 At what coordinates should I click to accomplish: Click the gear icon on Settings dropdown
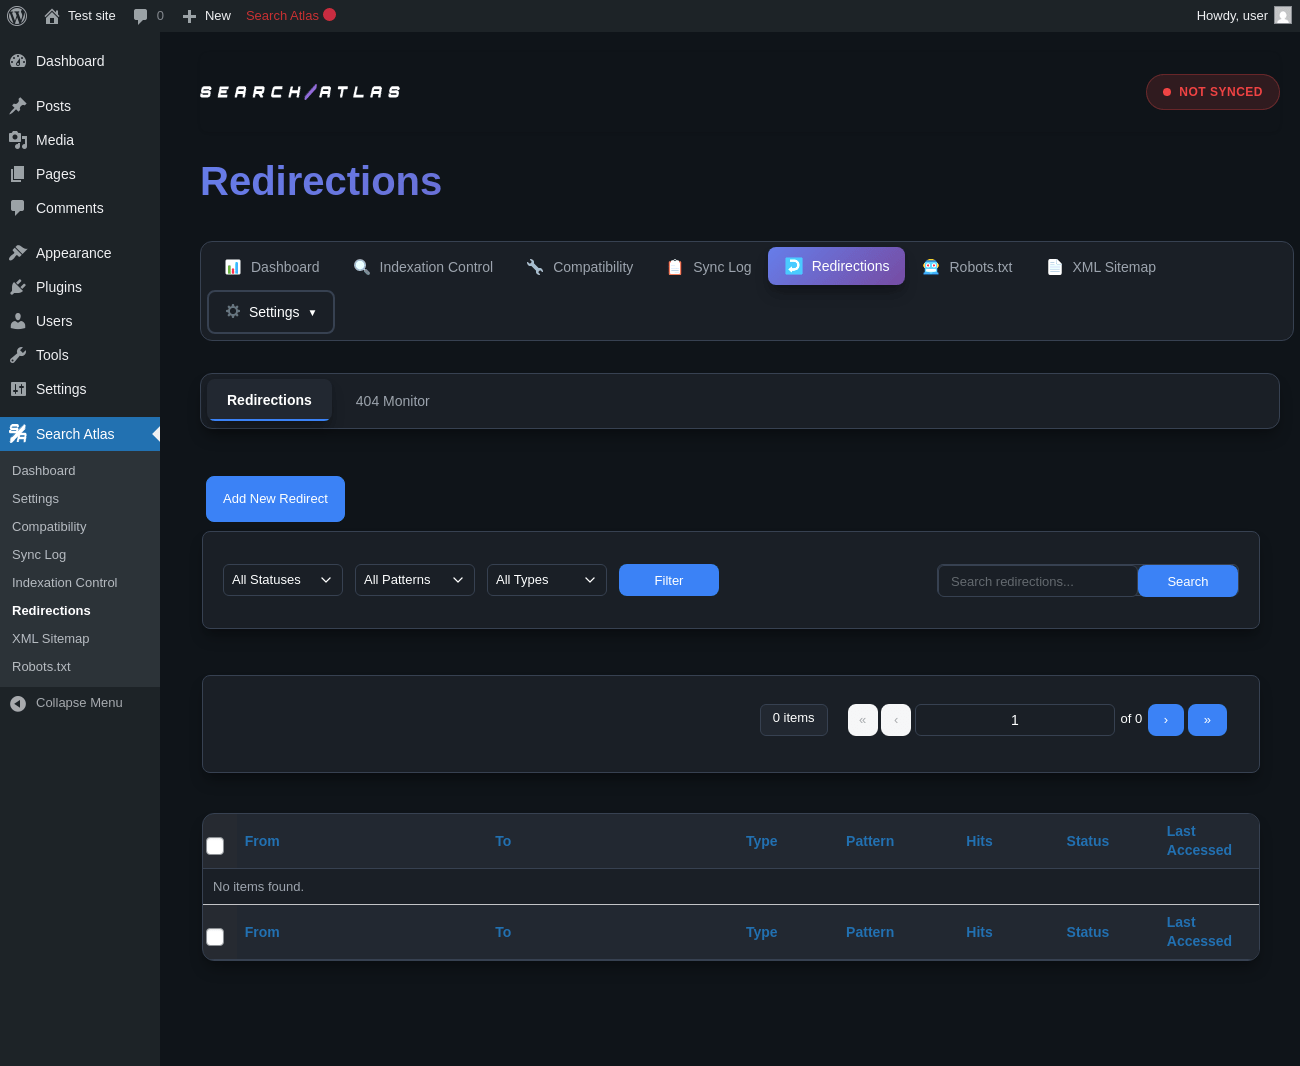click(x=233, y=311)
